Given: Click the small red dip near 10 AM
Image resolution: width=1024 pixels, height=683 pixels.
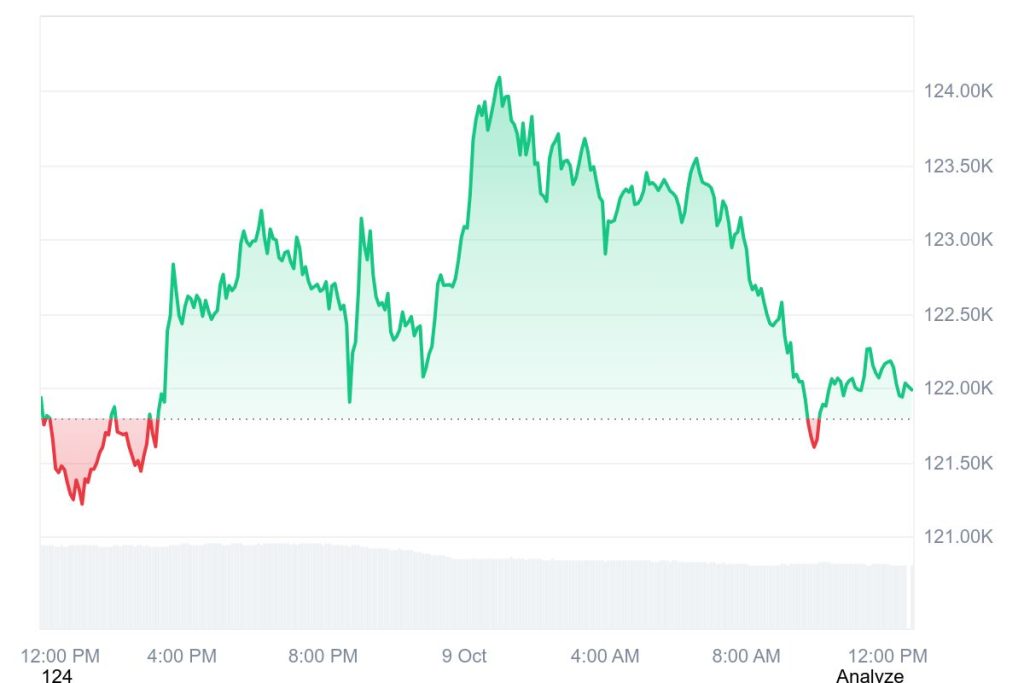Looking at the screenshot, I should [814, 445].
